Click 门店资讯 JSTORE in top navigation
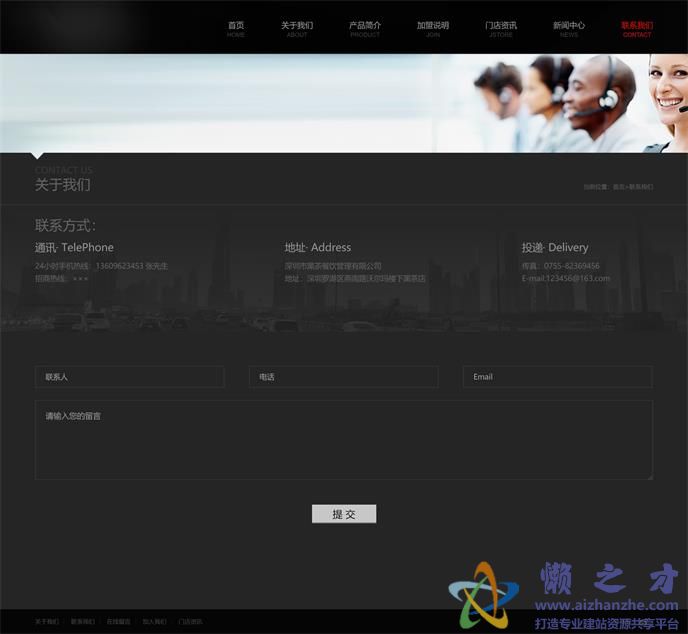This screenshot has height=634, width=688. tap(501, 29)
